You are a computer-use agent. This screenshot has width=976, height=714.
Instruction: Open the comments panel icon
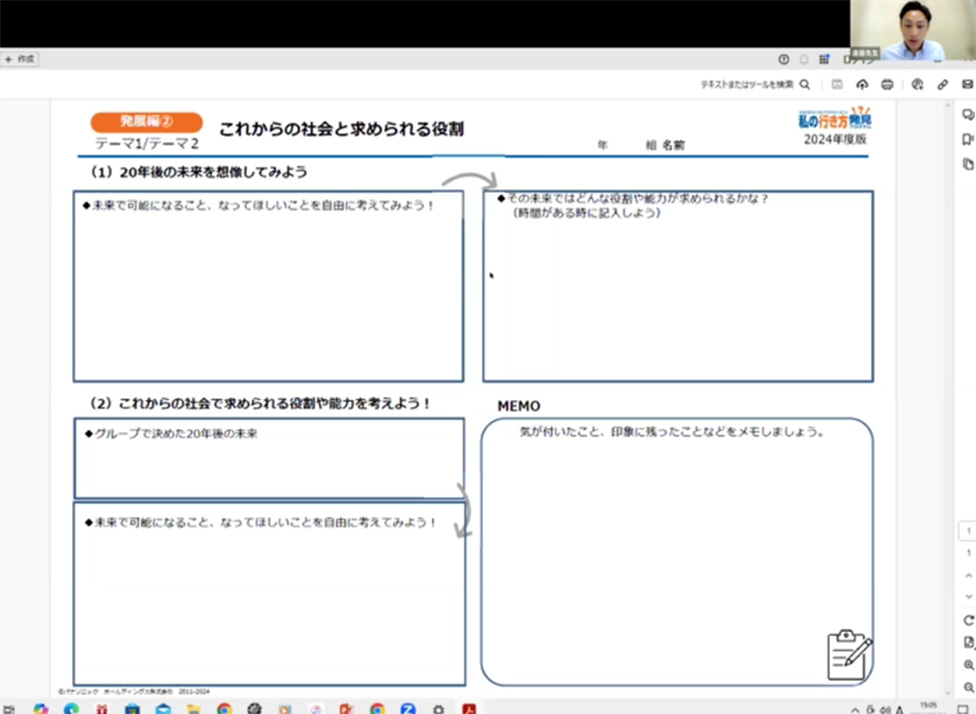click(968, 115)
